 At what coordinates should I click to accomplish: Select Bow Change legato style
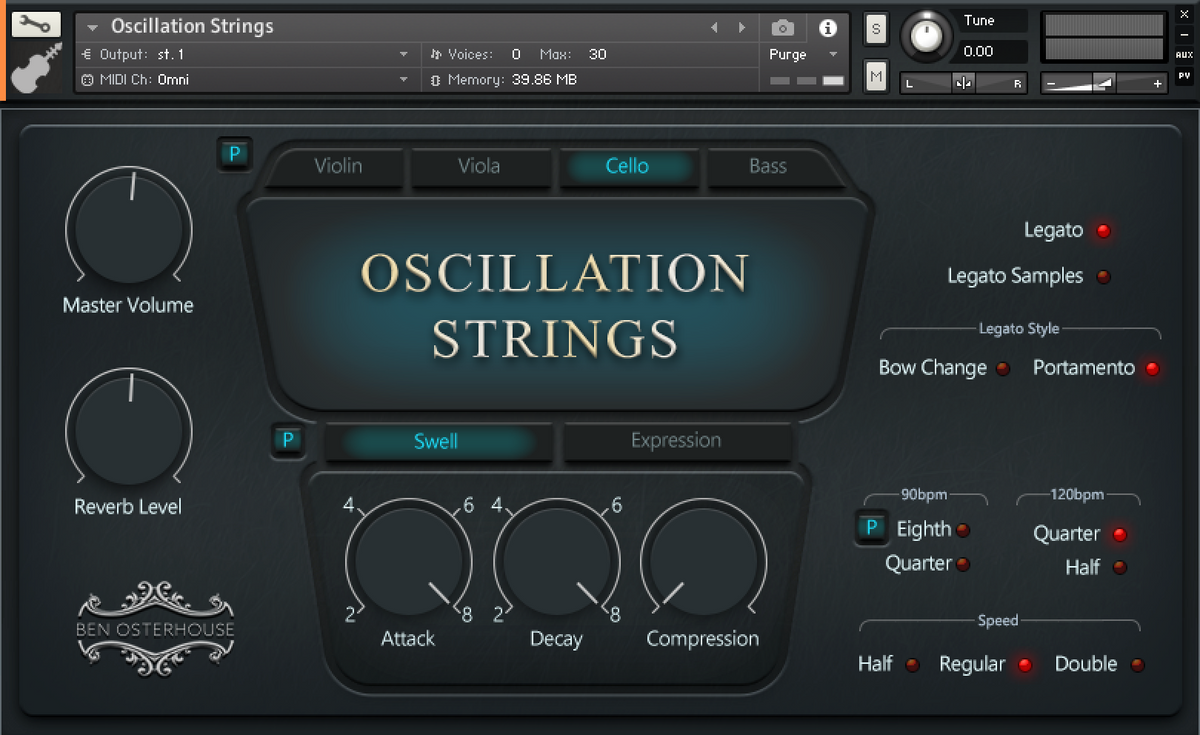click(x=1002, y=368)
